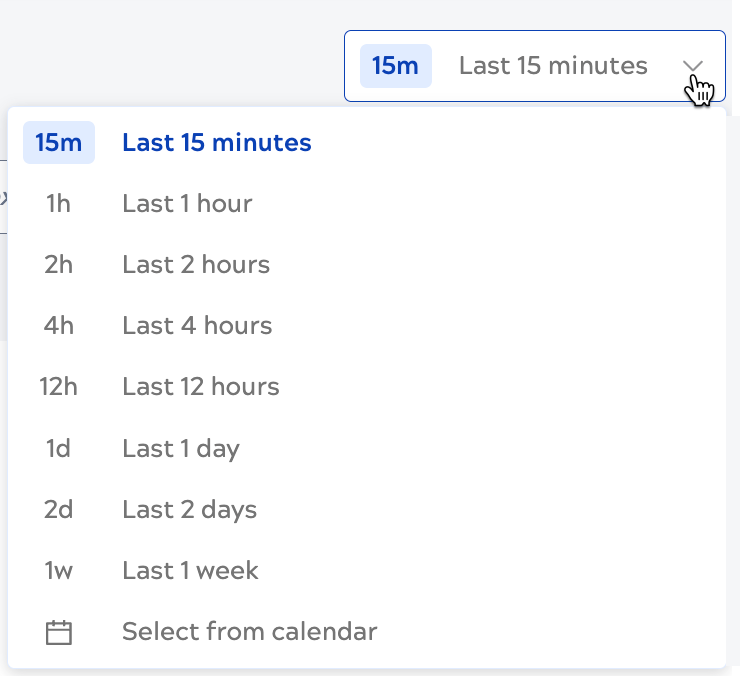Click the 1w shortcut badge
Image resolution: width=740 pixels, height=676 pixels.
click(x=59, y=571)
